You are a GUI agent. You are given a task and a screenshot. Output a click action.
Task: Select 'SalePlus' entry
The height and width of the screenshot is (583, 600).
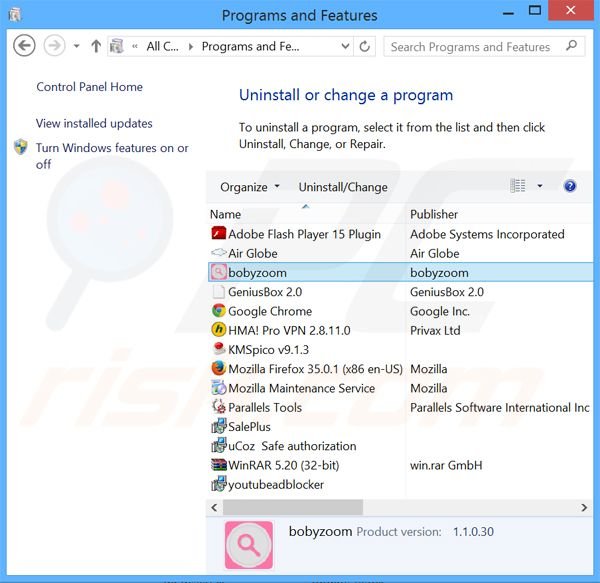249,427
